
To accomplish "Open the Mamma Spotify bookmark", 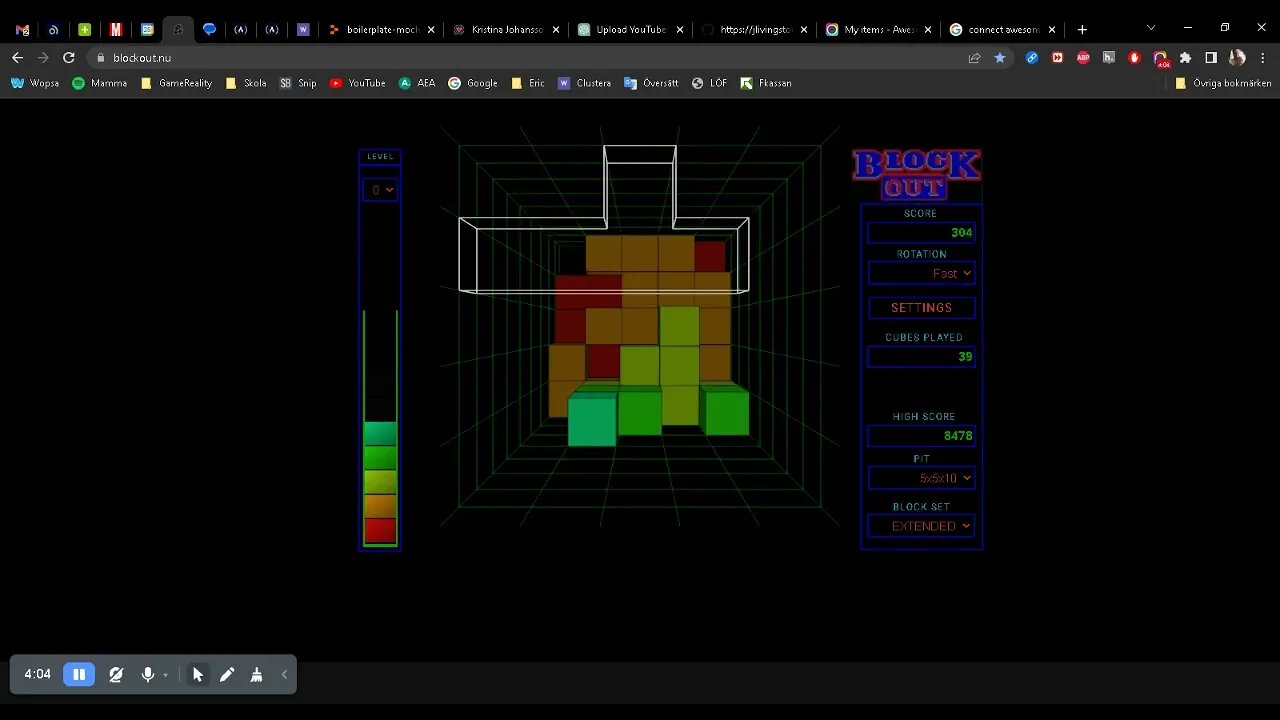I will (99, 83).
